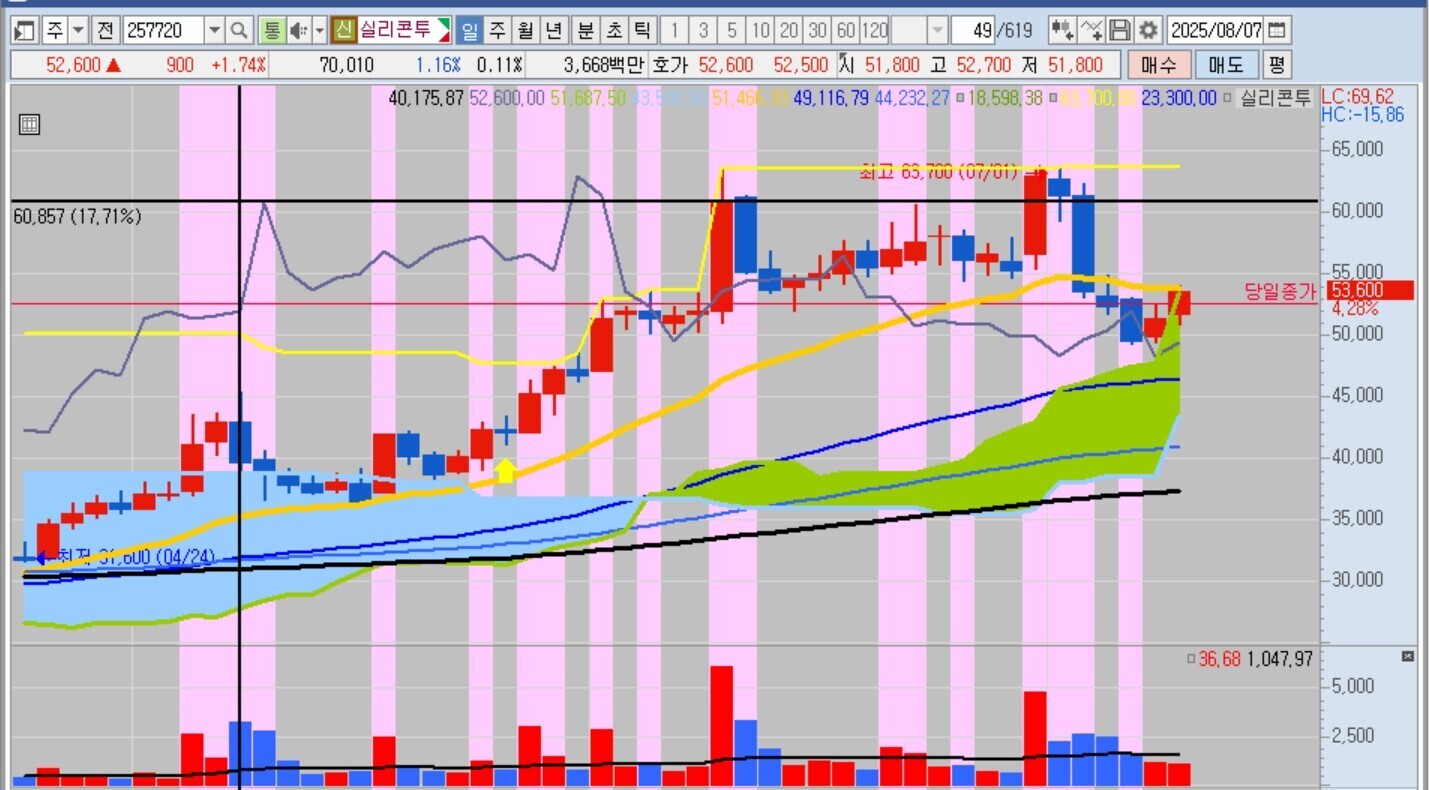Image resolution: width=1429 pixels, height=790 pixels.
Task: Click the 매수 buy button
Action: click(1159, 66)
